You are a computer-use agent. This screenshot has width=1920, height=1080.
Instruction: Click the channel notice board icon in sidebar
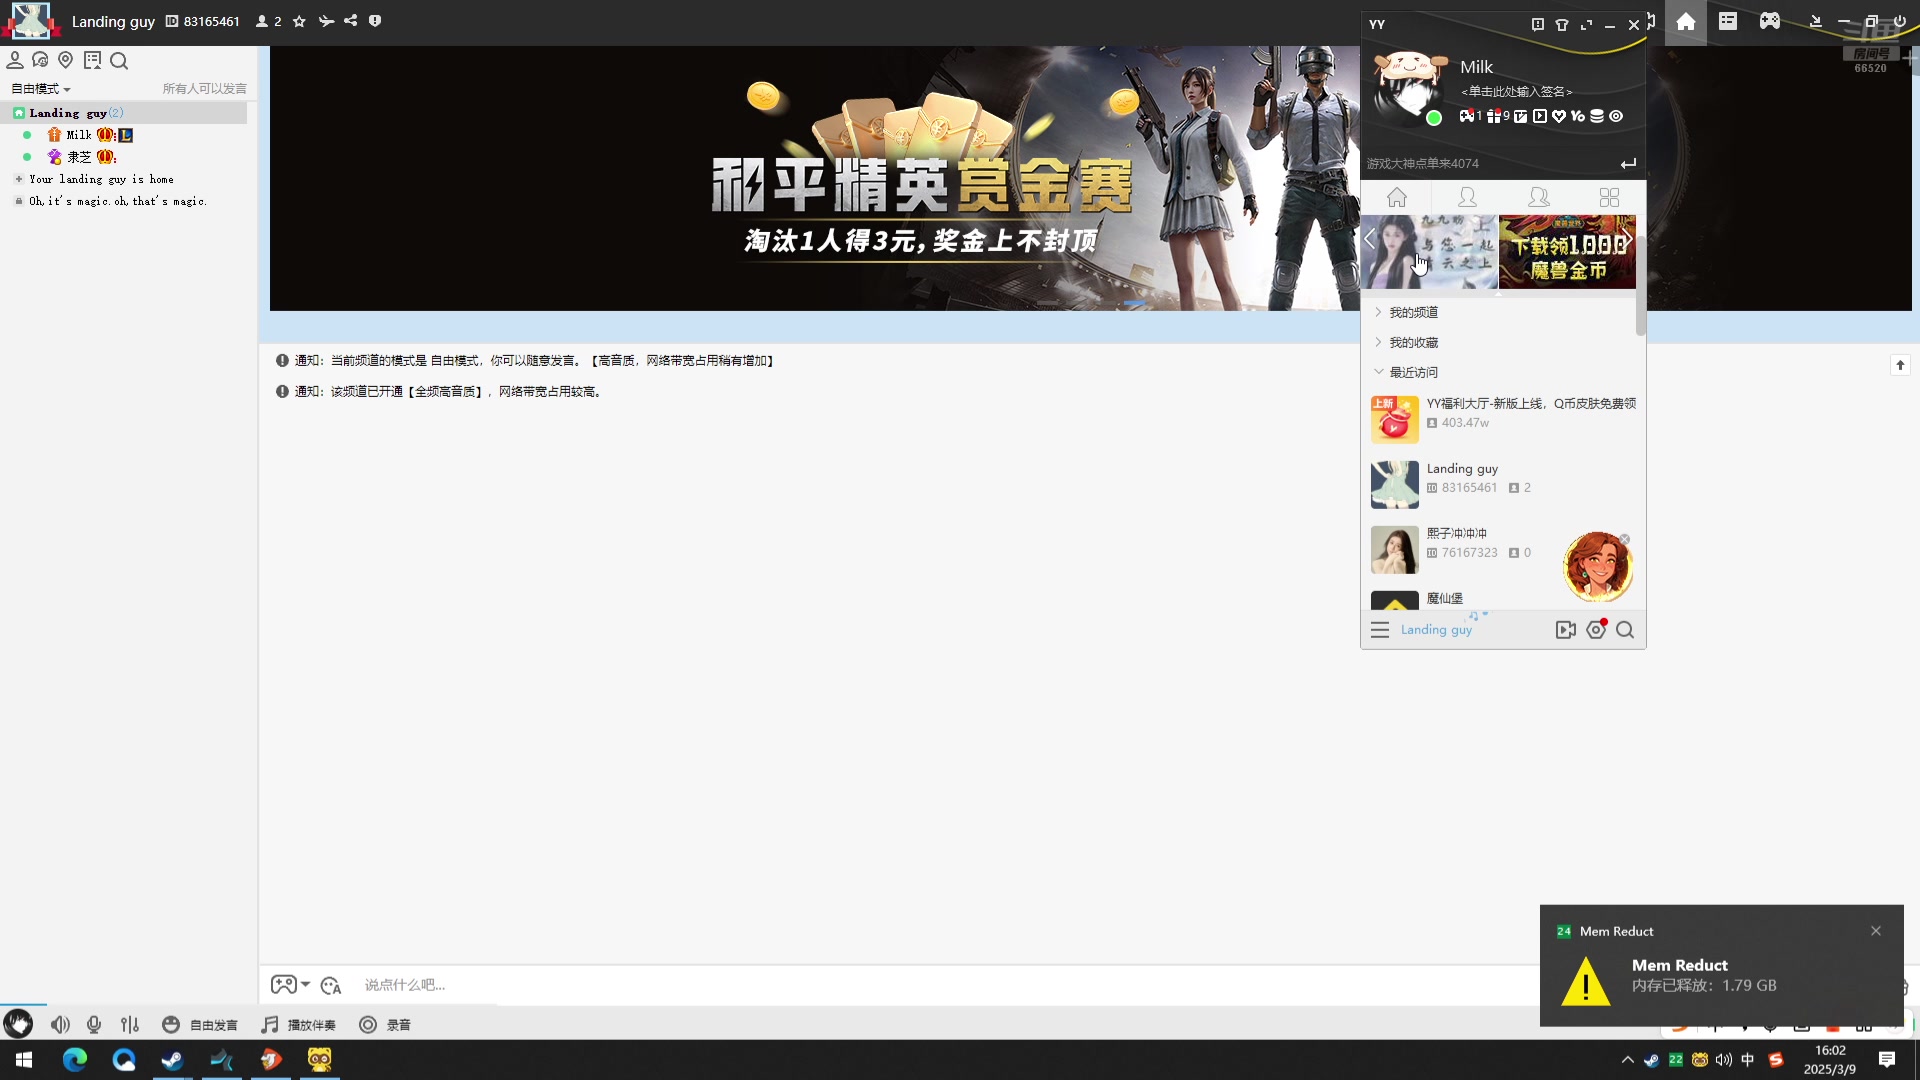pyautogui.click(x=93, y=61)
